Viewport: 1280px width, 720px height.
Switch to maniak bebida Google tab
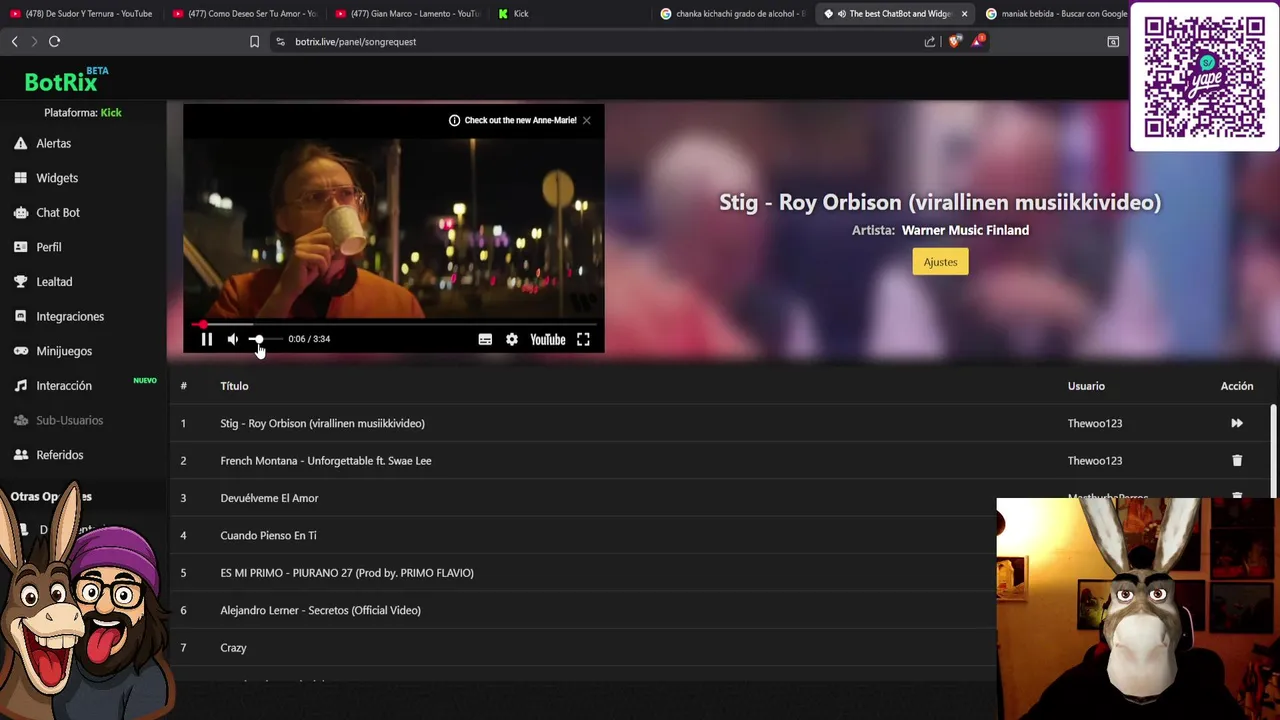pyautogui.click(x=1056, y=14)
